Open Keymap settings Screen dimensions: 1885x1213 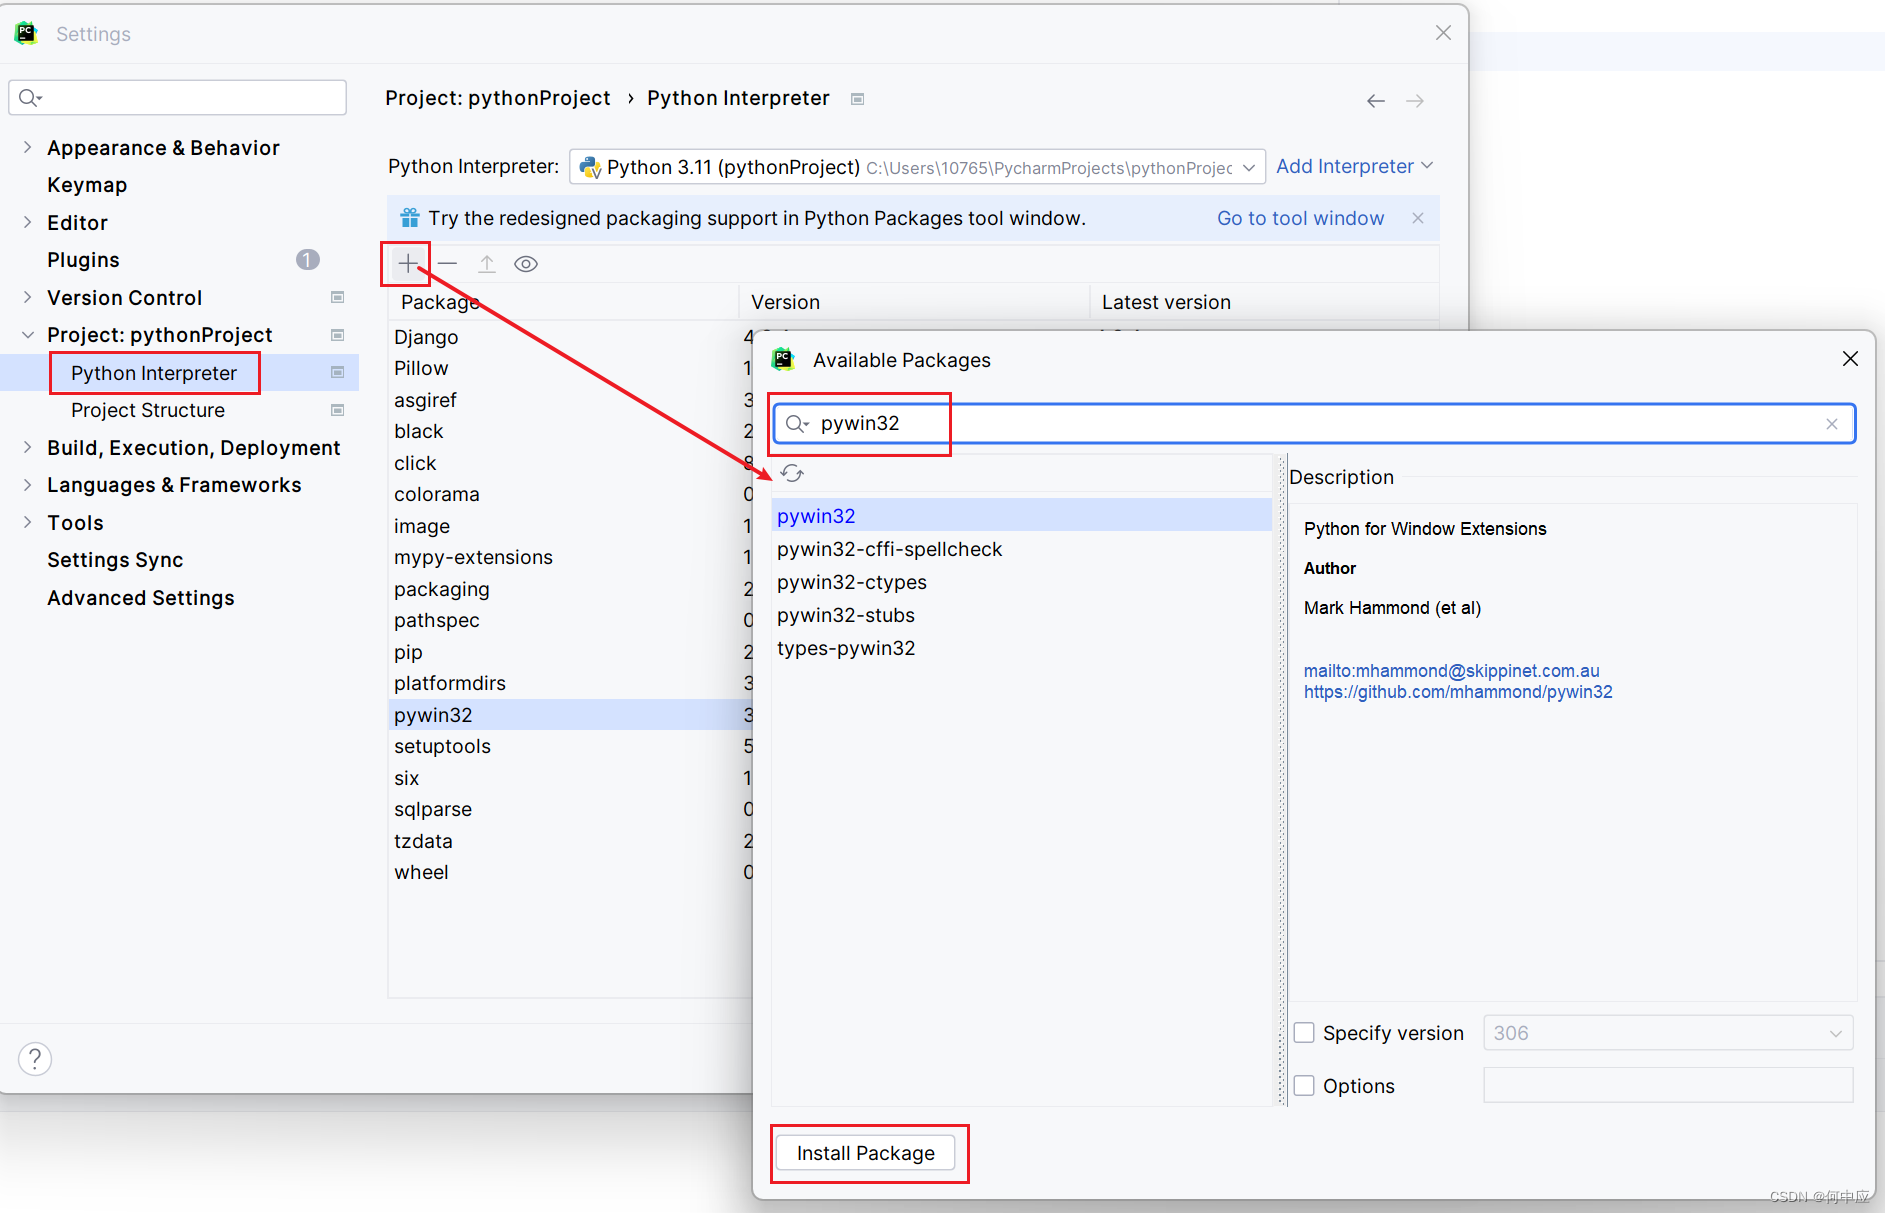(x=87, y=185)
